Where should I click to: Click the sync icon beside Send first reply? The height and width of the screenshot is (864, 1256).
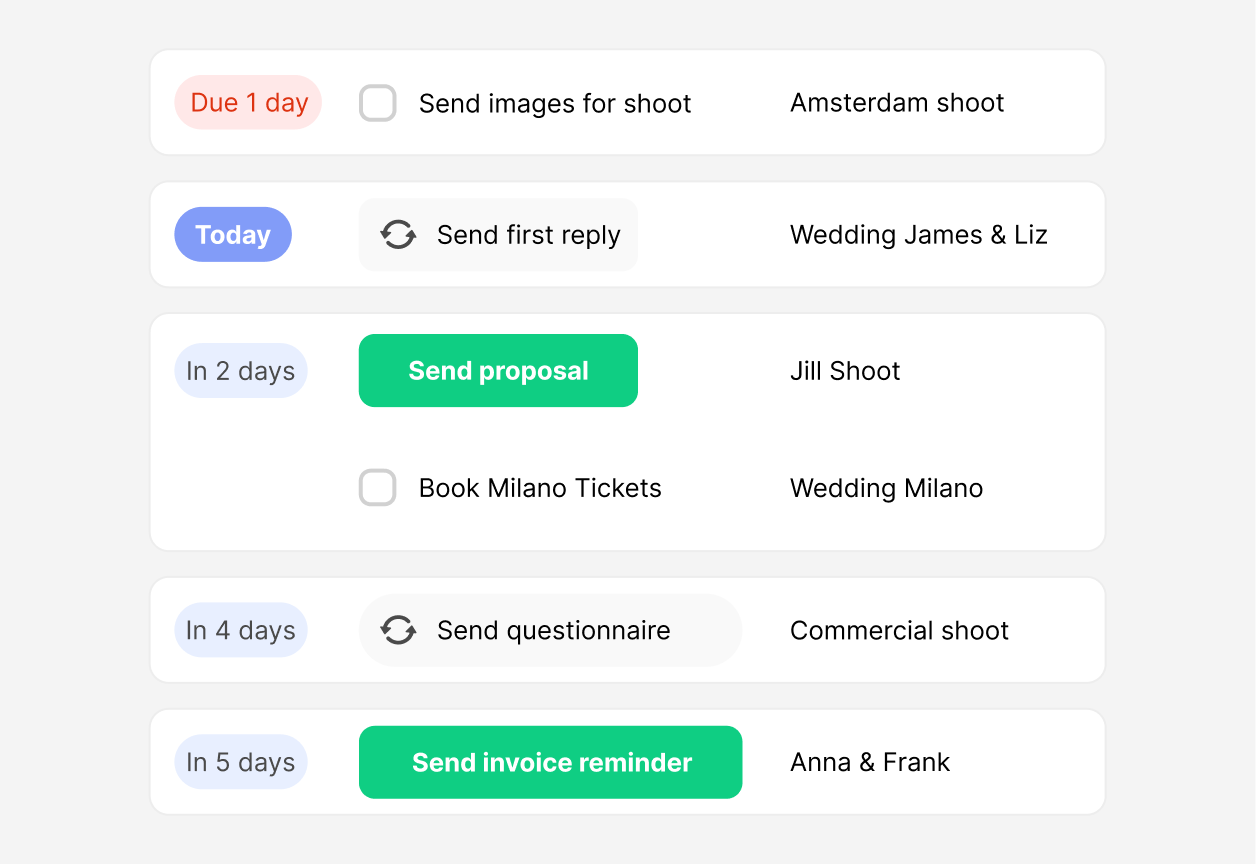[398, 235]
